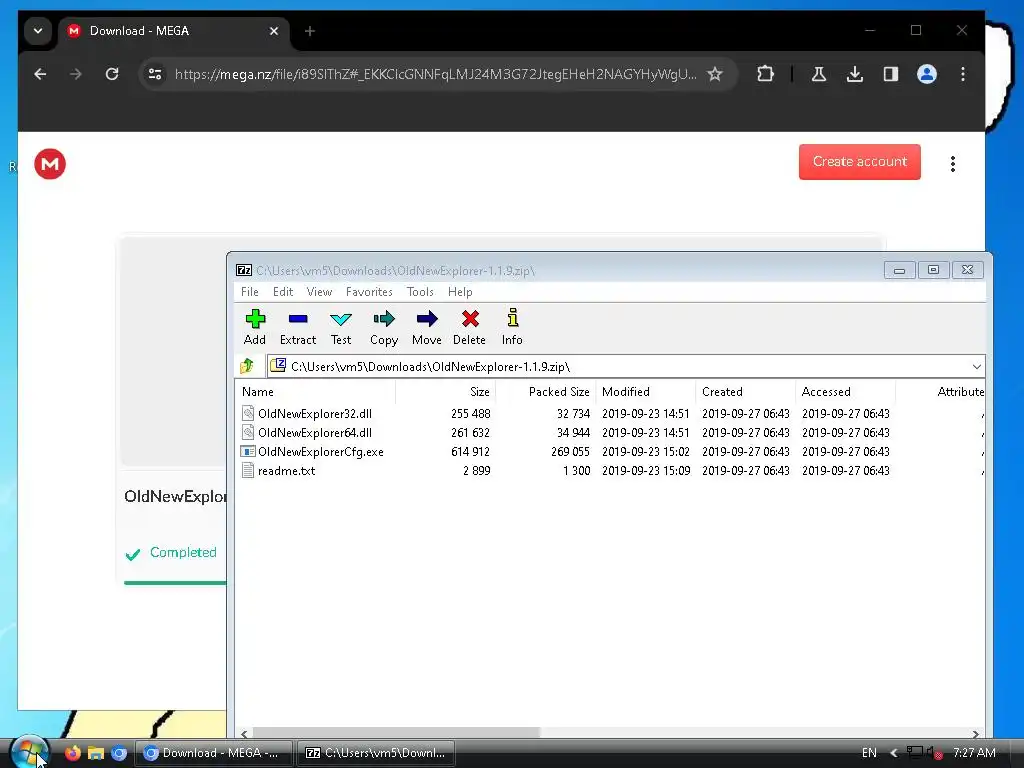Select the readme.txt file icon
This screenshot has width=1024, height=768.
(248, 470)
